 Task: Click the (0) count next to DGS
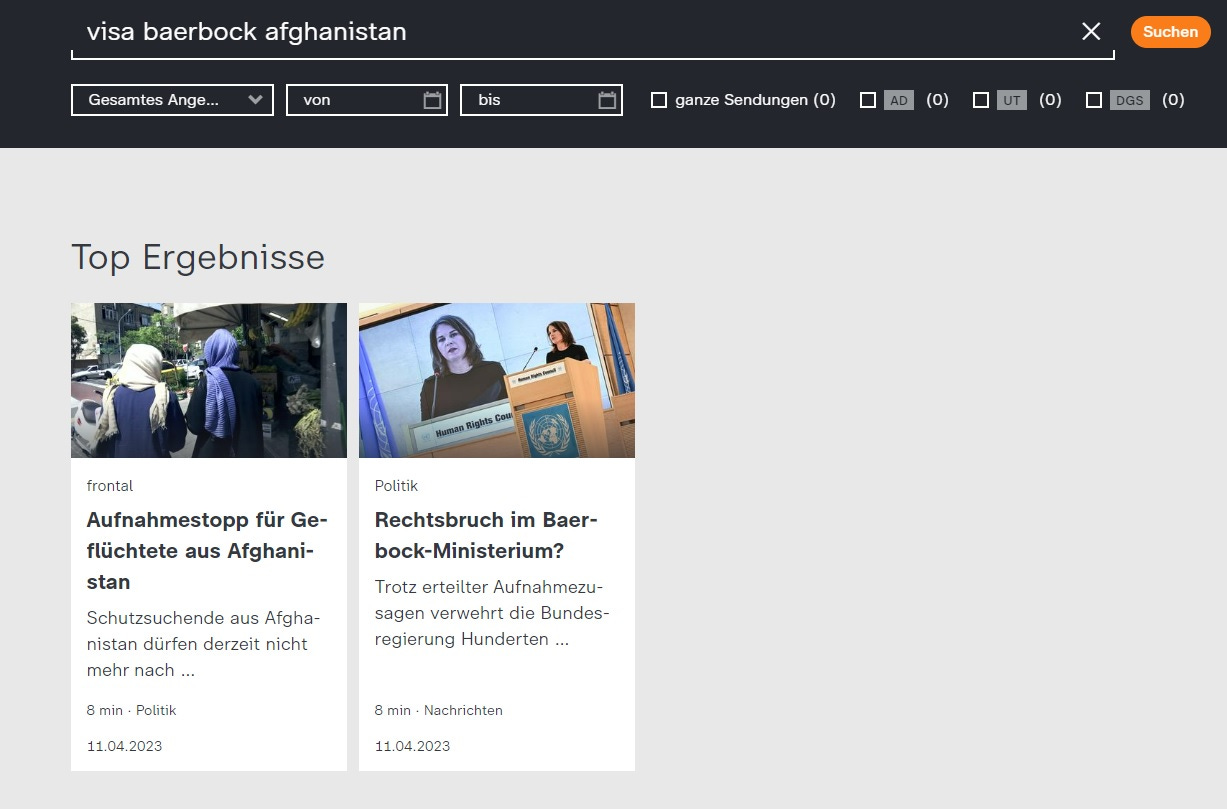[1173, 100]
